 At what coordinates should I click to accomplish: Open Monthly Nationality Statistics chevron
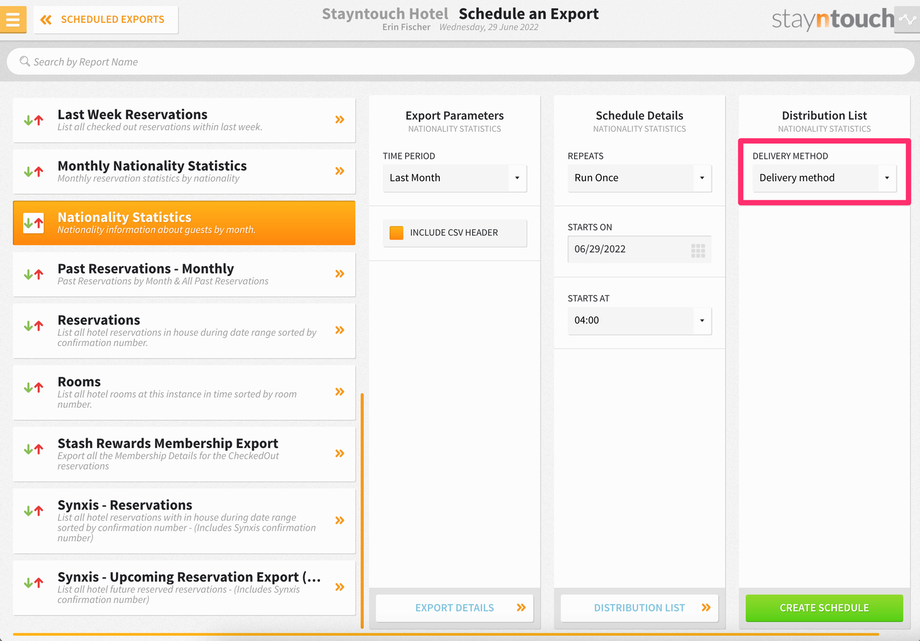pos(340,171)
